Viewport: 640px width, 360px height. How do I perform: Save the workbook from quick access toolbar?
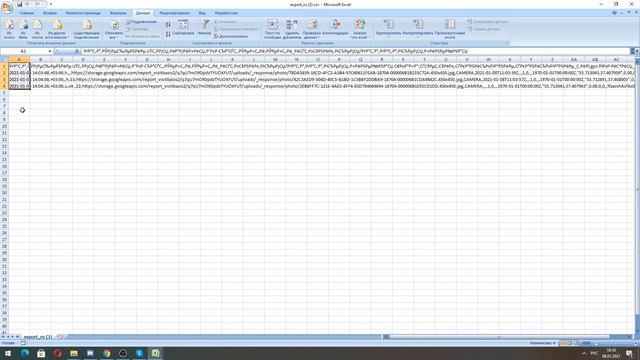[19, 4]
